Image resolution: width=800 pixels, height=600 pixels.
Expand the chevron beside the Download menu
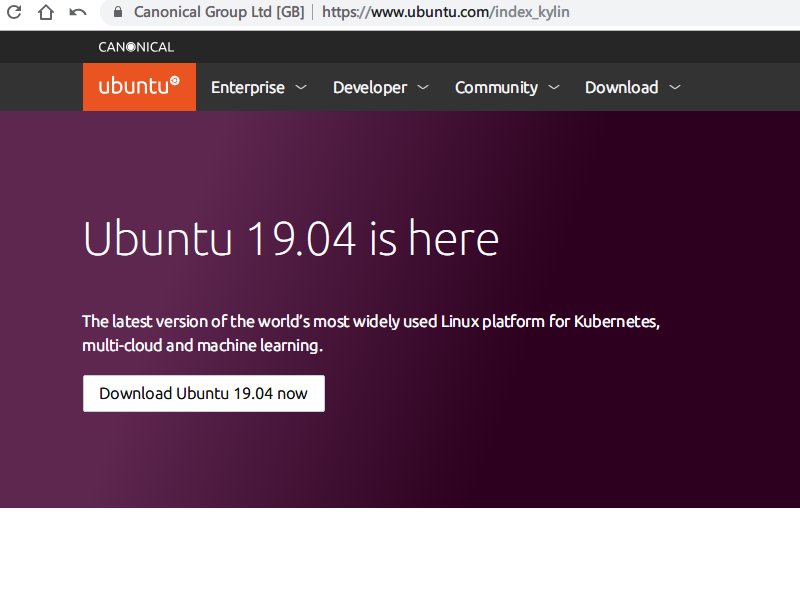pyautogui.click(x=675, y=88)
